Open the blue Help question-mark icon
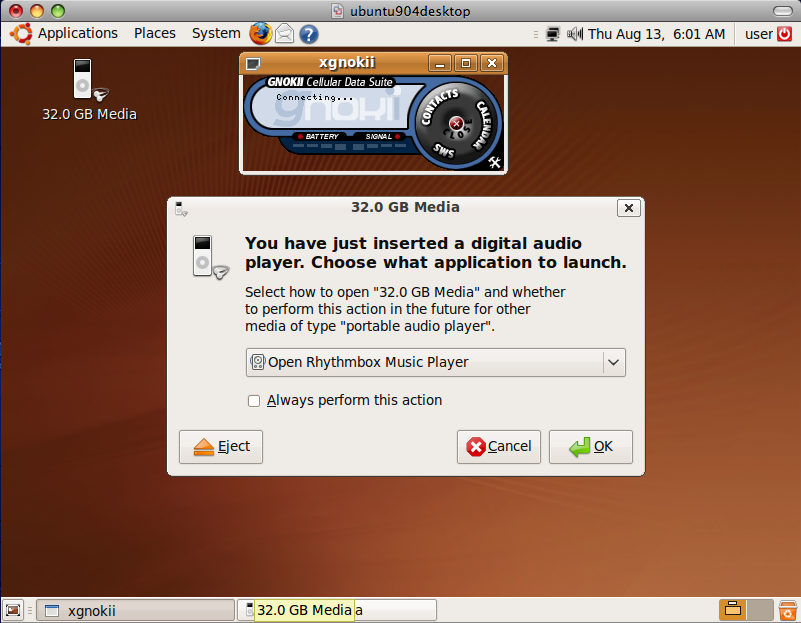 (309, 34)
